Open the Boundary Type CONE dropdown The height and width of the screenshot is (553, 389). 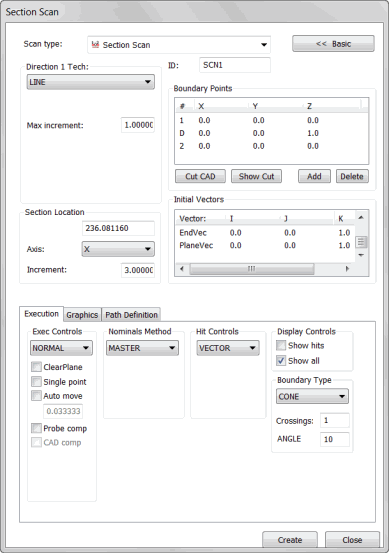pyautogui.click(x=312, y=396)
